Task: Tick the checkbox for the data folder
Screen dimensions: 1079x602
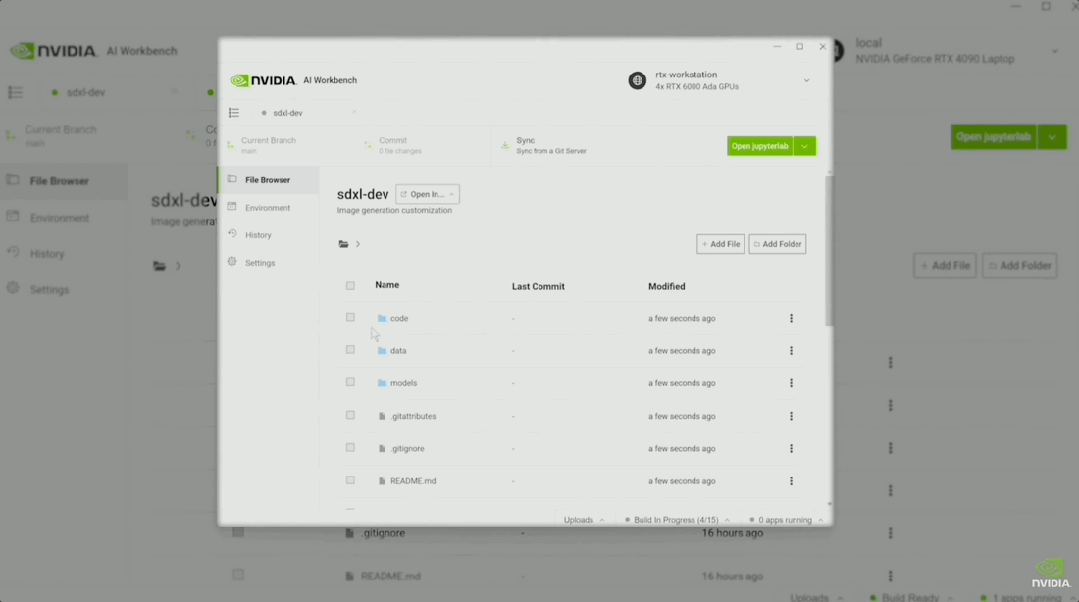Action: (350, 350)
